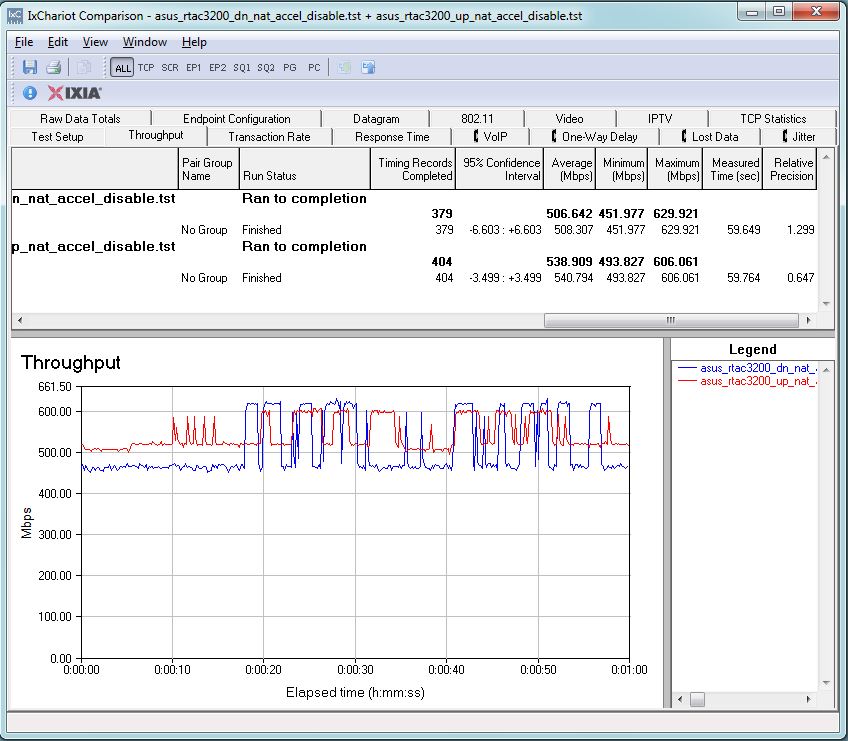Switch to the VoIP tab
Image resolution: width=848 pixels, height=741 pixels.
click(491, 137)
